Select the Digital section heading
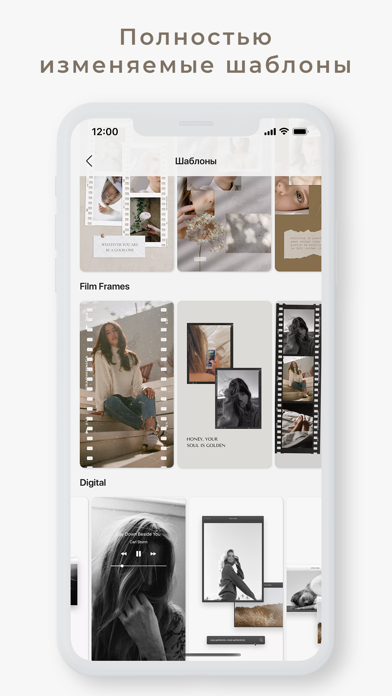This screenshot has width=392, height=696. pyautogui.click(x=93, y=482)
